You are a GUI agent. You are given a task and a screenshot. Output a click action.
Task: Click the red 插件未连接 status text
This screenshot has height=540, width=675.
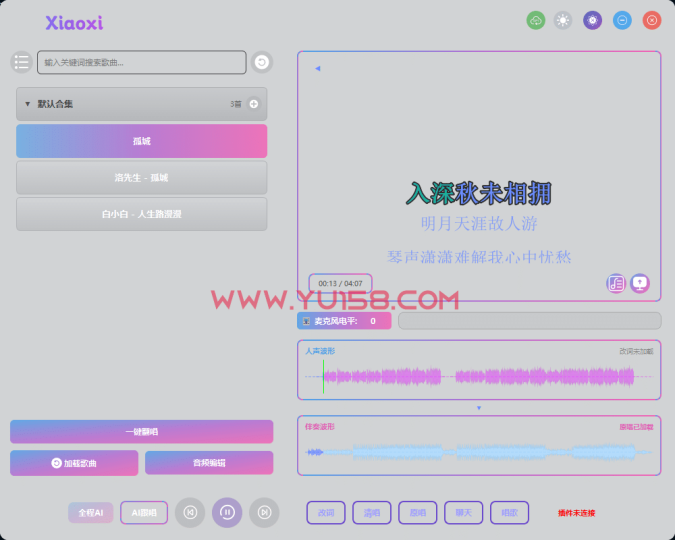(576, 513)
